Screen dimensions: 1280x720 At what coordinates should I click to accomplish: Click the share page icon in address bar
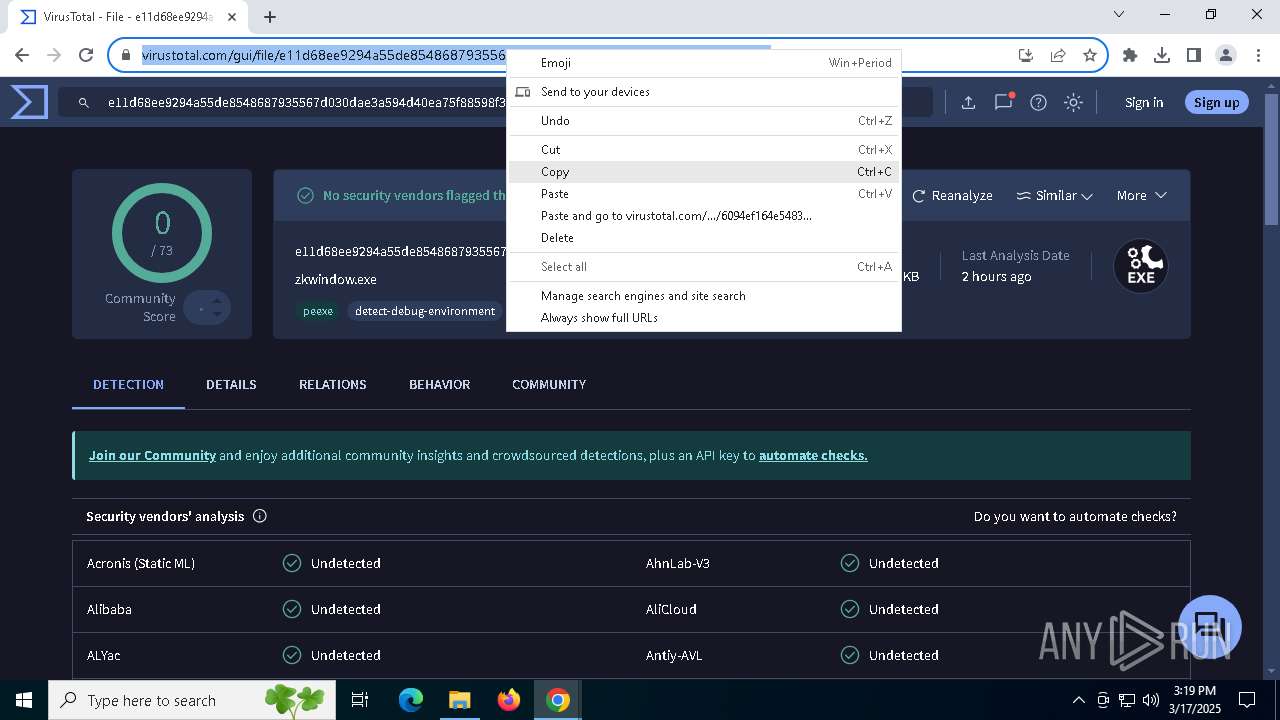(x=1058, y=55)
